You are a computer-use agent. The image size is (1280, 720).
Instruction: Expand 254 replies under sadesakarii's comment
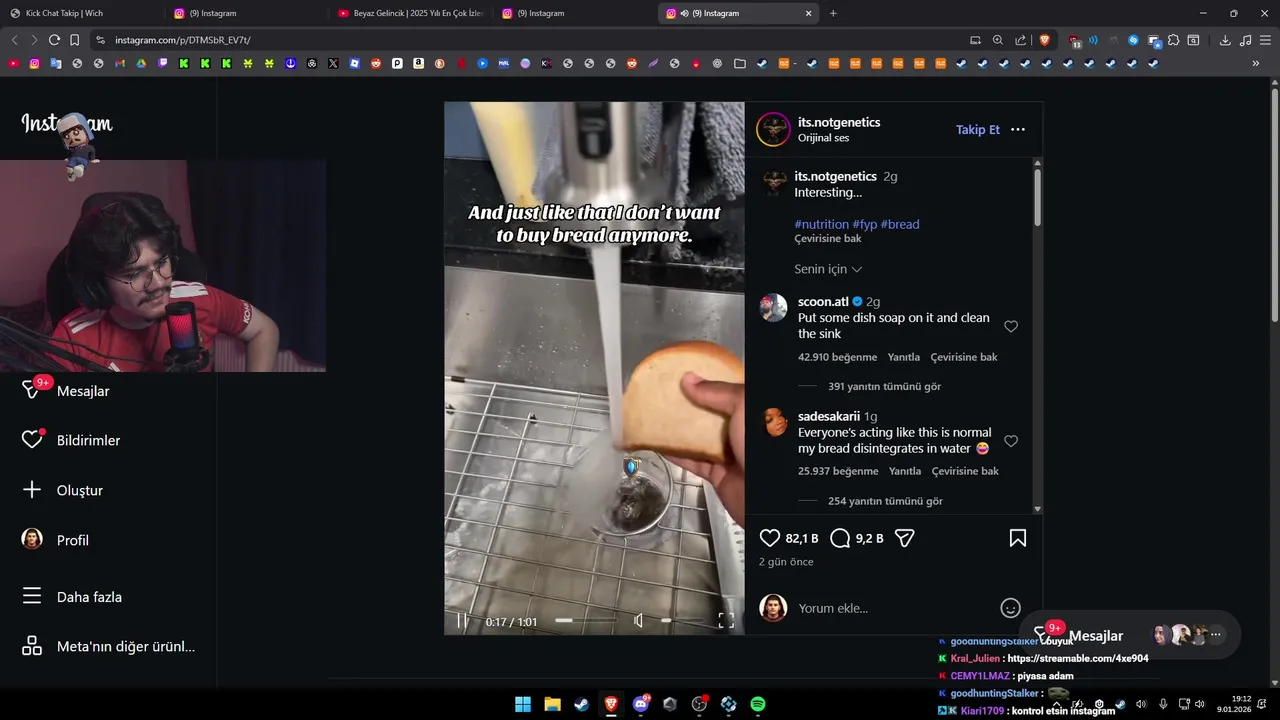point(885,501)
